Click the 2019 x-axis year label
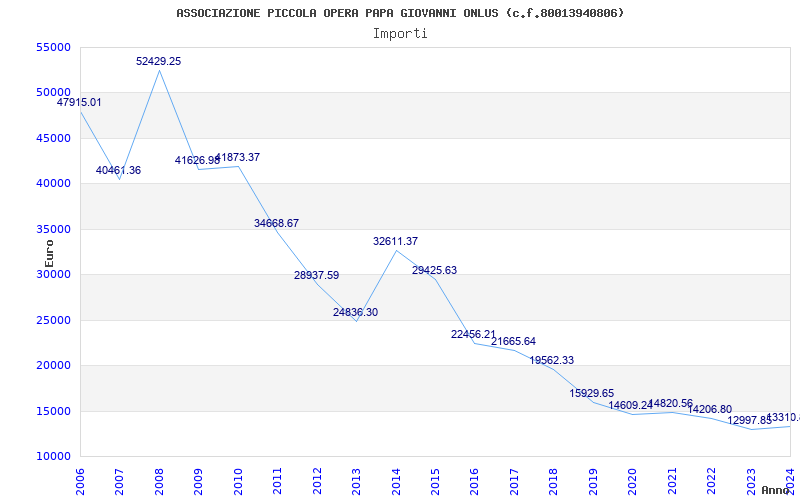800x500 pixels. (x=593, y=482)
